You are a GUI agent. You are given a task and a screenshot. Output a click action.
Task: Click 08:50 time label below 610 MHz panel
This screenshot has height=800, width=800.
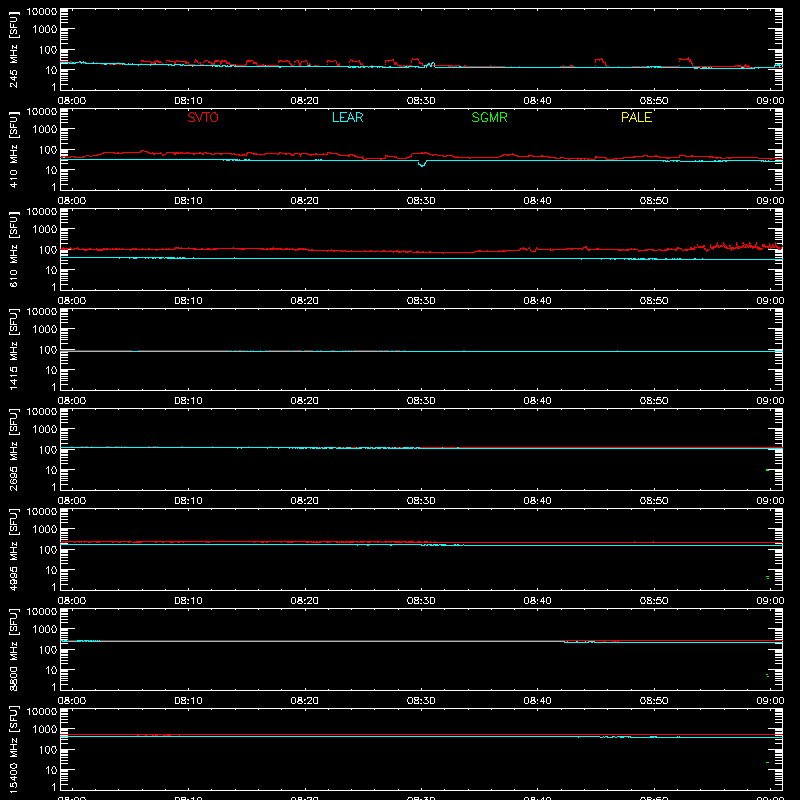pyautogui.click(x=654, y=301)
